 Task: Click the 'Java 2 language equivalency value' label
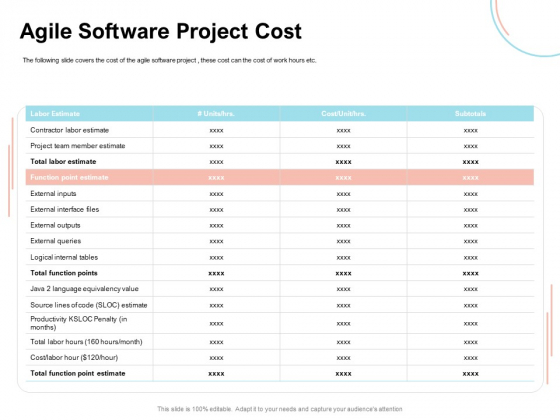[84, 289]
